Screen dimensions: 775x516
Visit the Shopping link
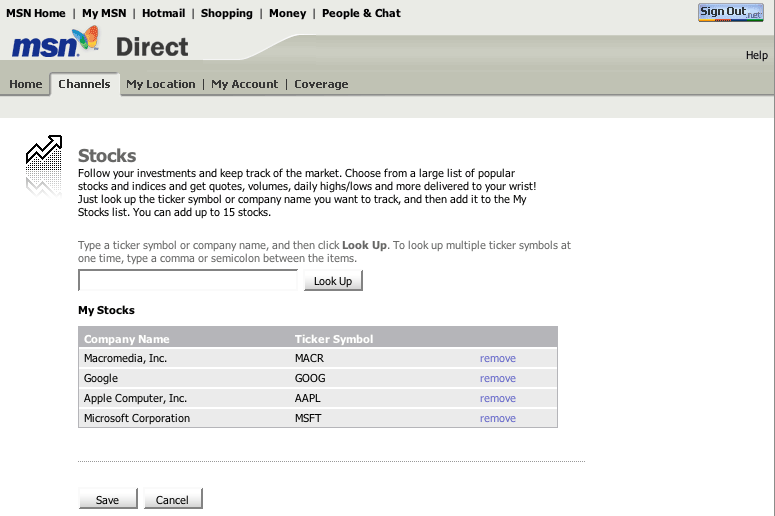(x=226, y=13)
